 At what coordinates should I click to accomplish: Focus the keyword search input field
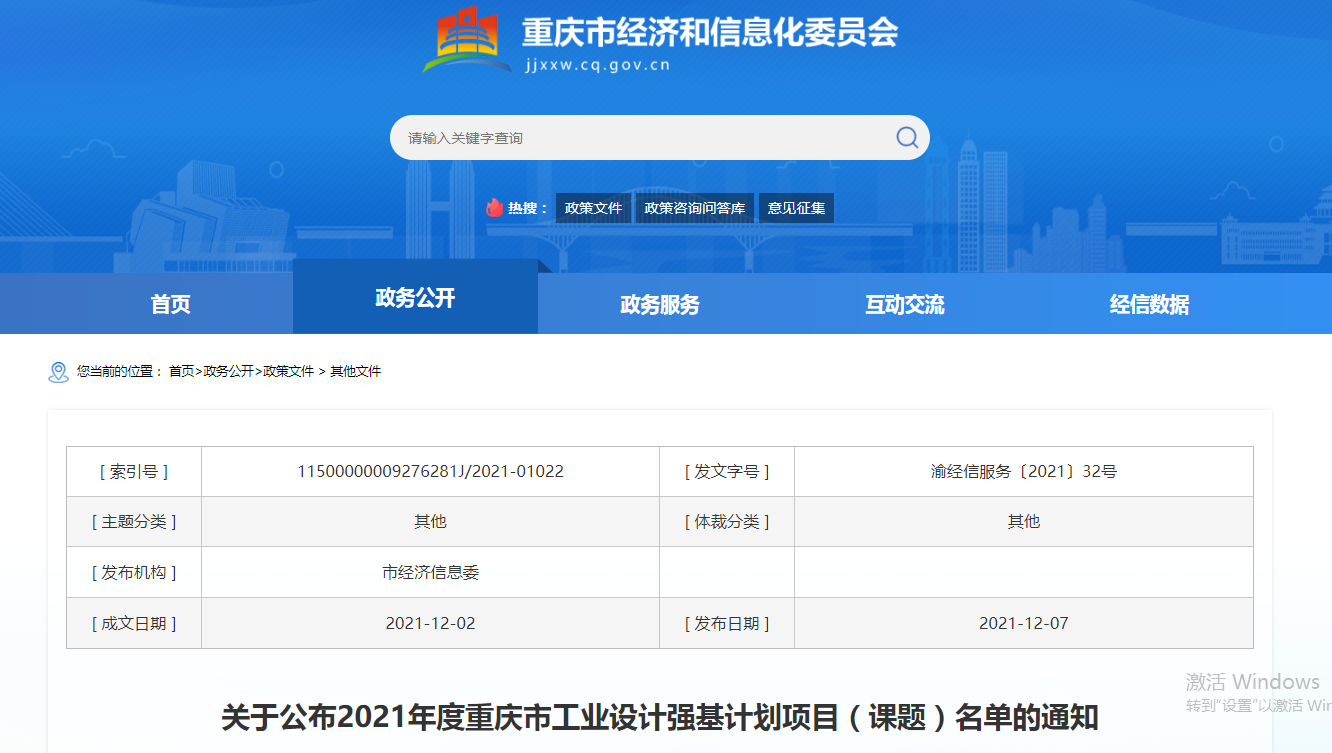640,138
